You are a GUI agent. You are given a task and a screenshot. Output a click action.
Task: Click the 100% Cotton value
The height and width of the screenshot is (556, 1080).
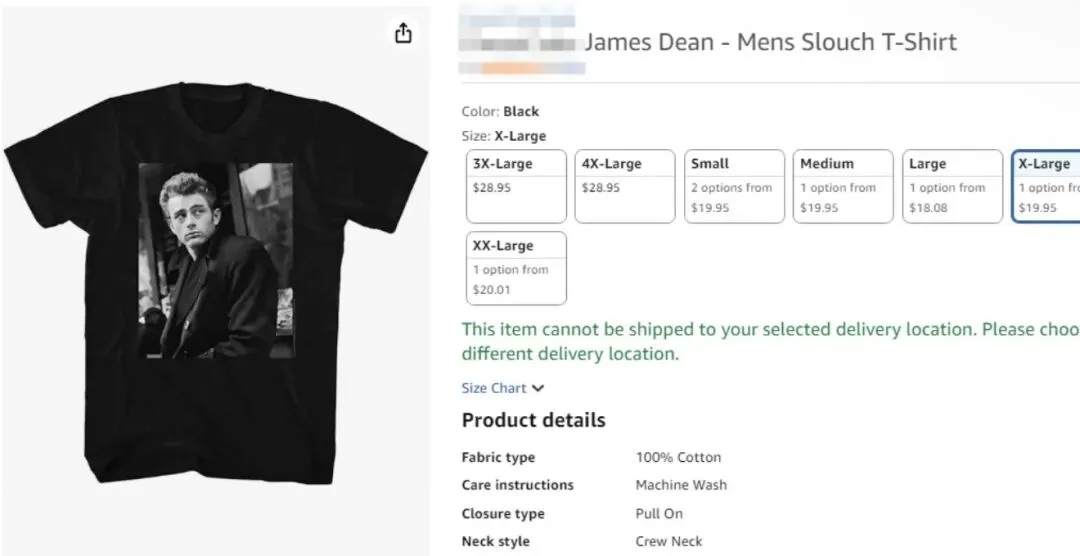(678, 457)
